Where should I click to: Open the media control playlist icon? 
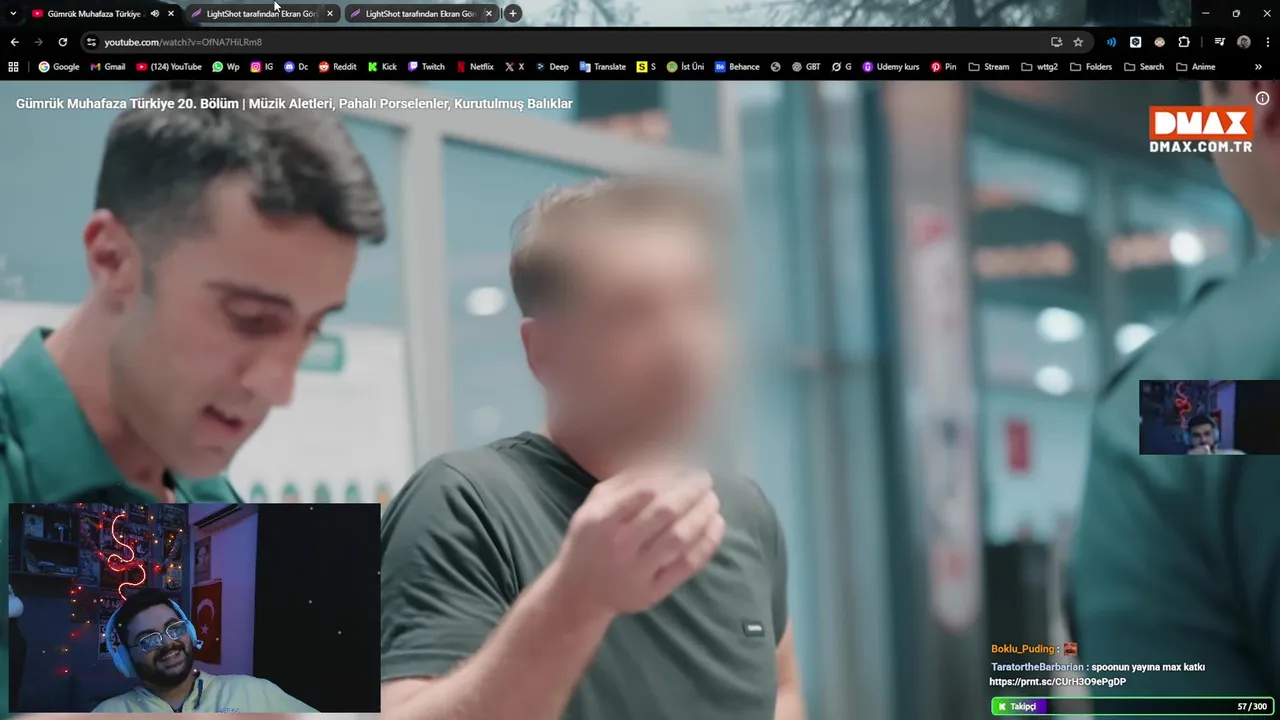click(1219, 42)
